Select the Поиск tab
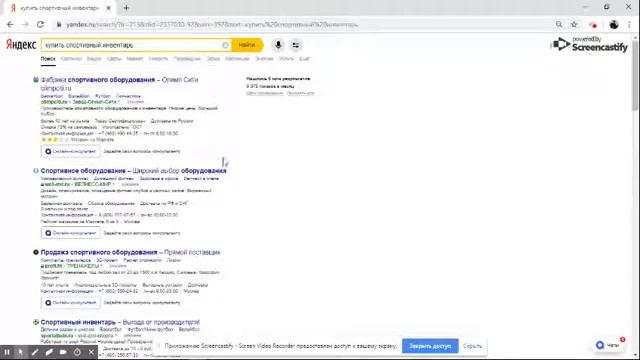The image size is (640, 360). [48, 59]
